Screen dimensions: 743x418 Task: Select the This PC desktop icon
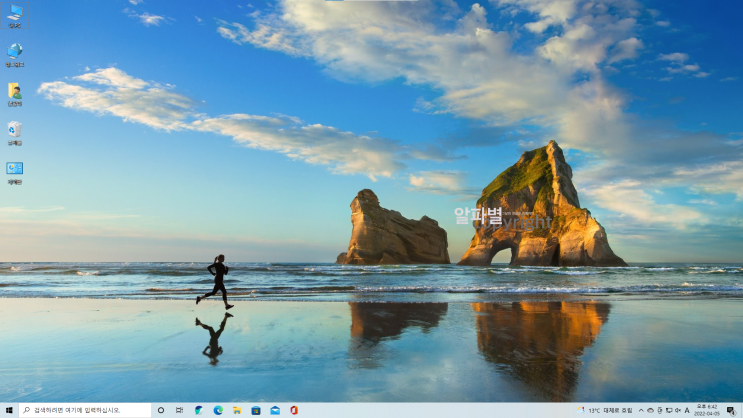pyautogui.click(x=15, y=16)
